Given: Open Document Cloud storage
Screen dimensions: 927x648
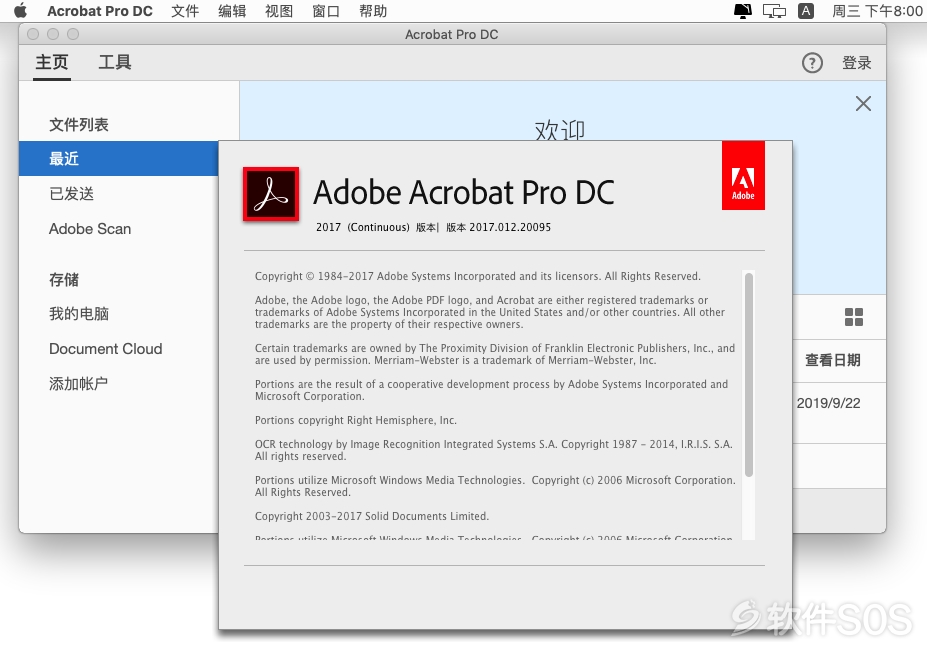Looking at the screenshot, I should (105, 349).
